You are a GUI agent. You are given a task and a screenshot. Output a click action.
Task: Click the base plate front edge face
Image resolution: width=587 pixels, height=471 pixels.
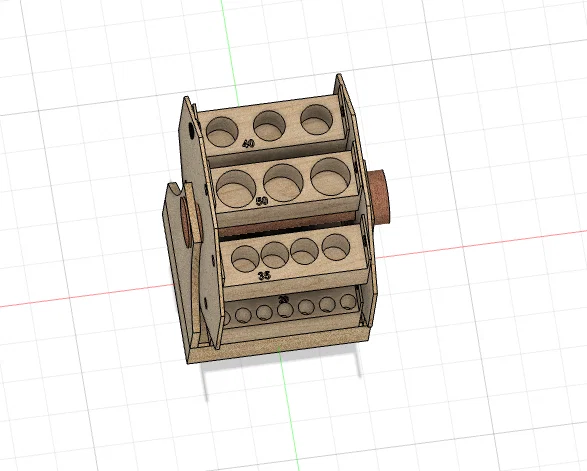(279, 346)
